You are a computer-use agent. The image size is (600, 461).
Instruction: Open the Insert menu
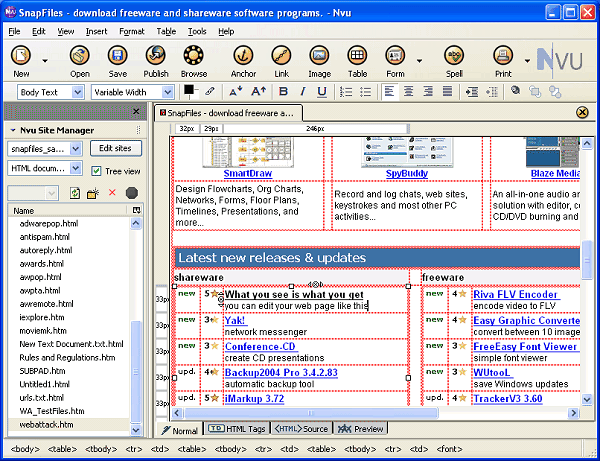[96, 31]
